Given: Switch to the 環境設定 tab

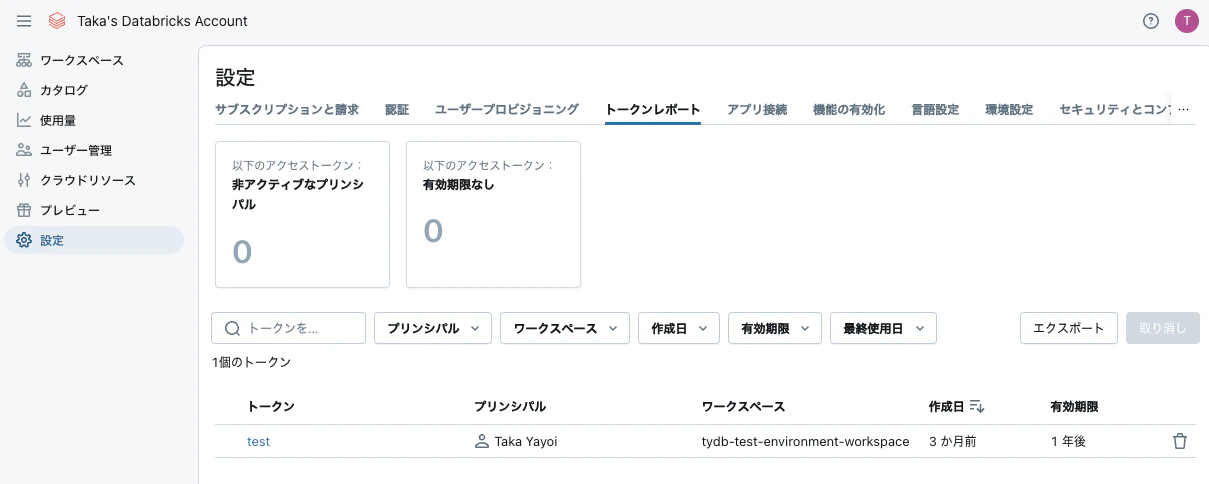Looking at the screenshot, I should [1009, 110].
